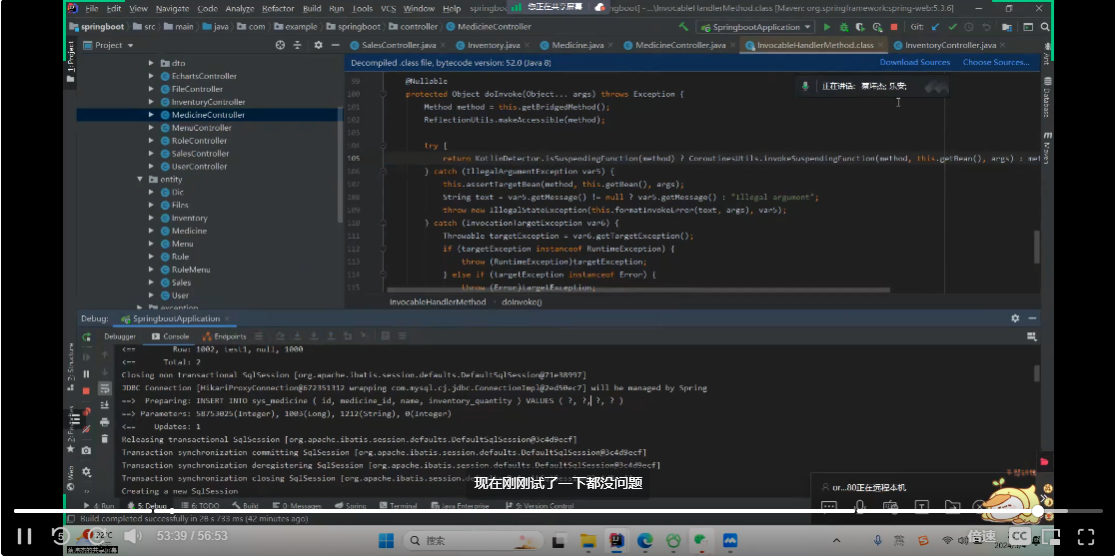The height and width of the screenshot is (556, 1115).
Task: Open SpringbootApplication run configuration dropdown
Action: (x=756, y=27)
